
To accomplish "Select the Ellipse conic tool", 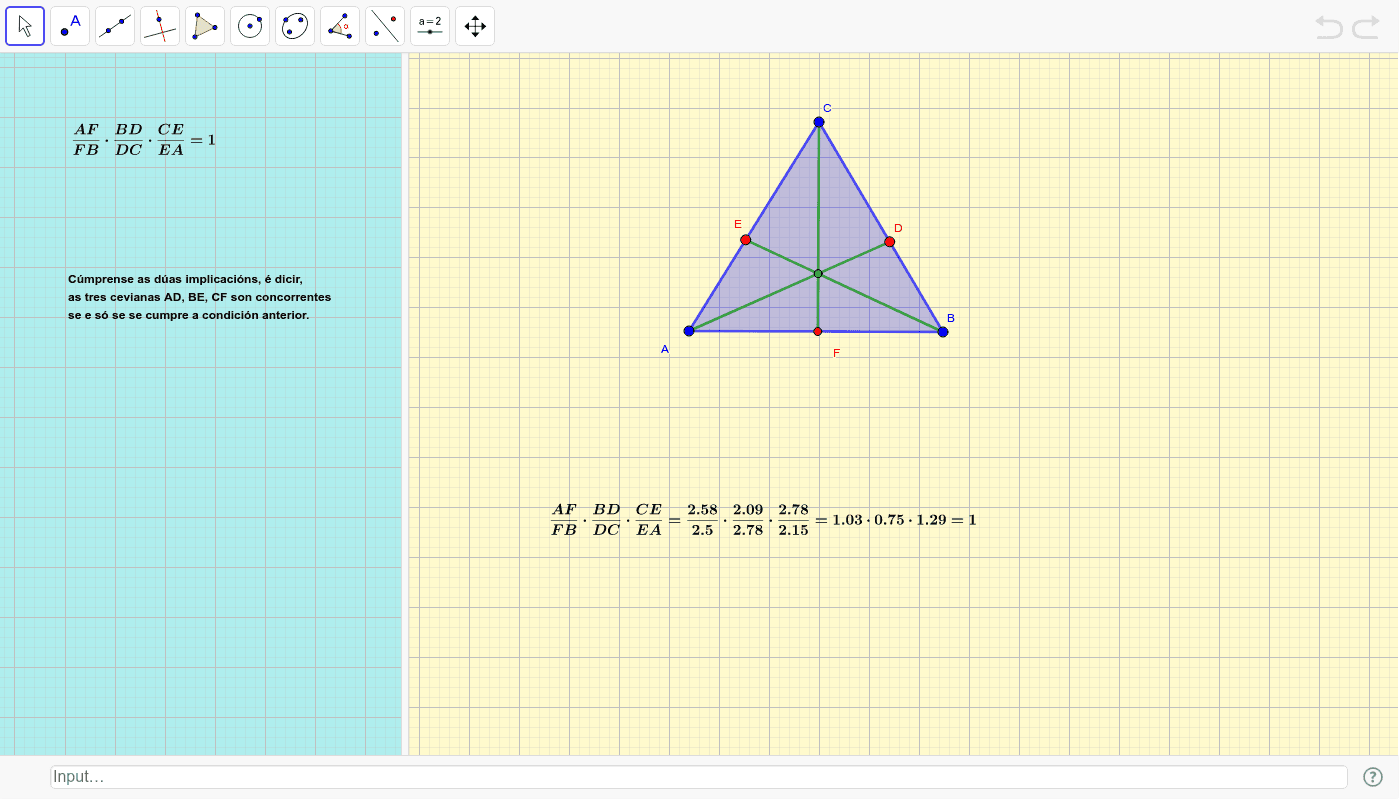I will pos(295,26).
